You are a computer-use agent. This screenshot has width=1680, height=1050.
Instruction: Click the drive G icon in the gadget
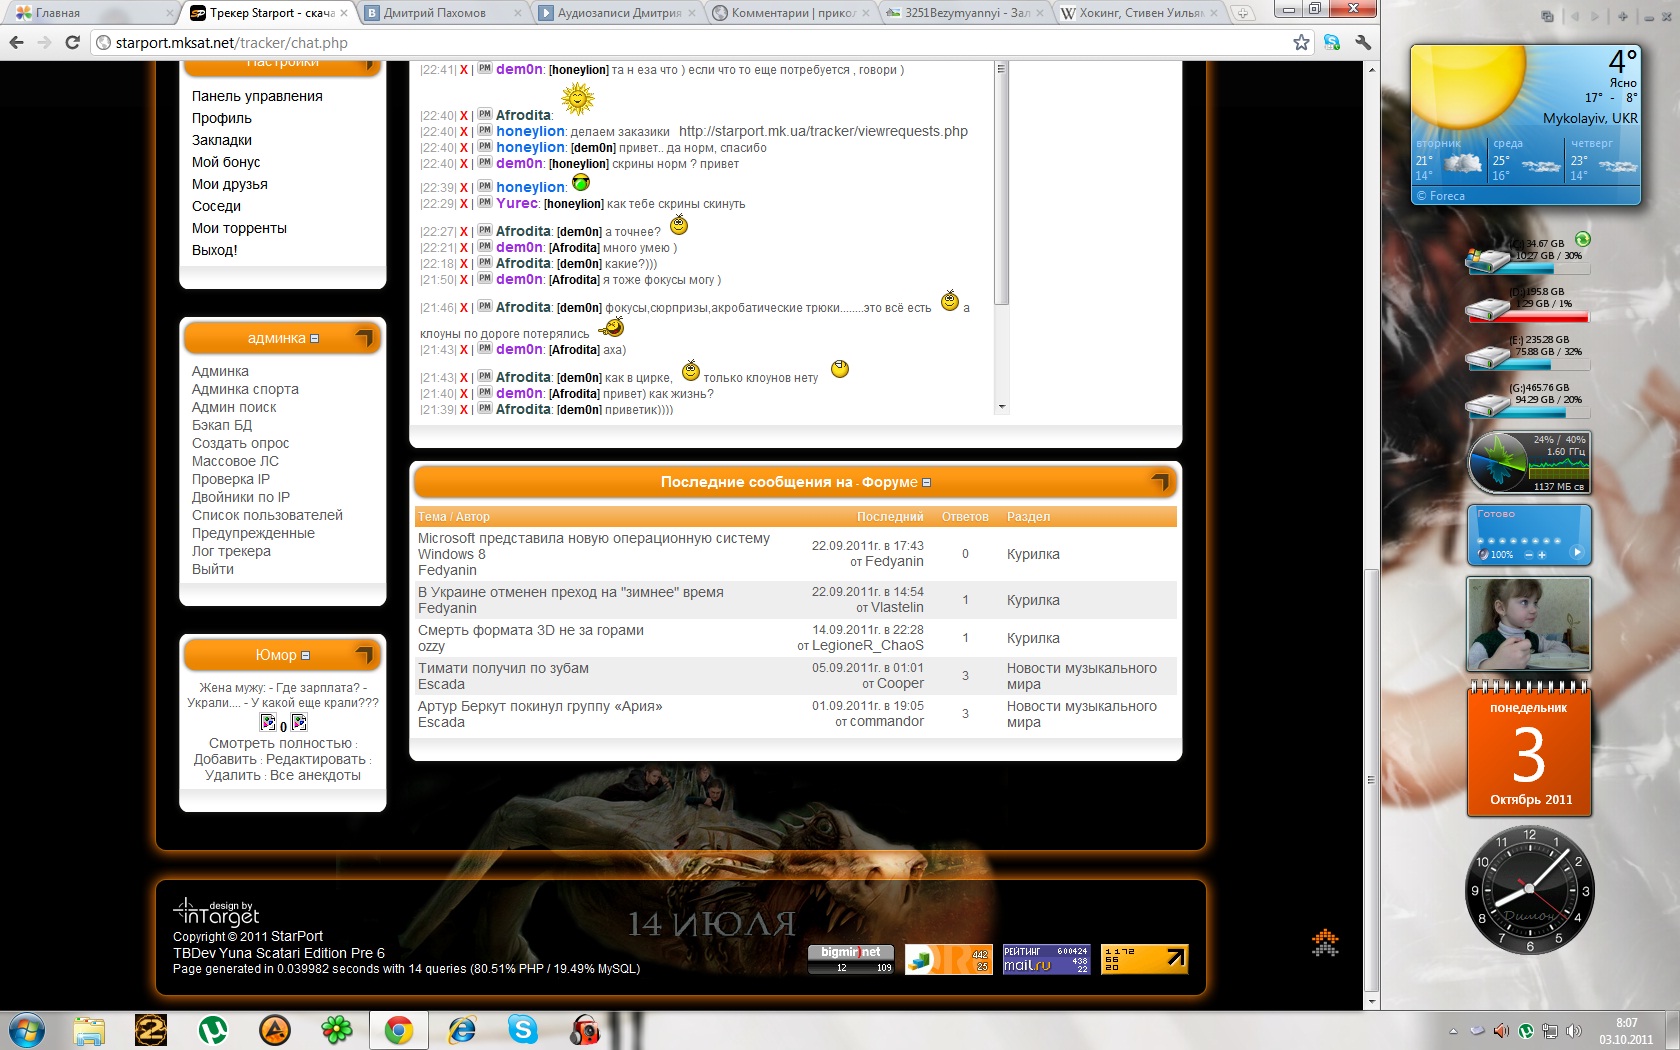click(1488, 404)
